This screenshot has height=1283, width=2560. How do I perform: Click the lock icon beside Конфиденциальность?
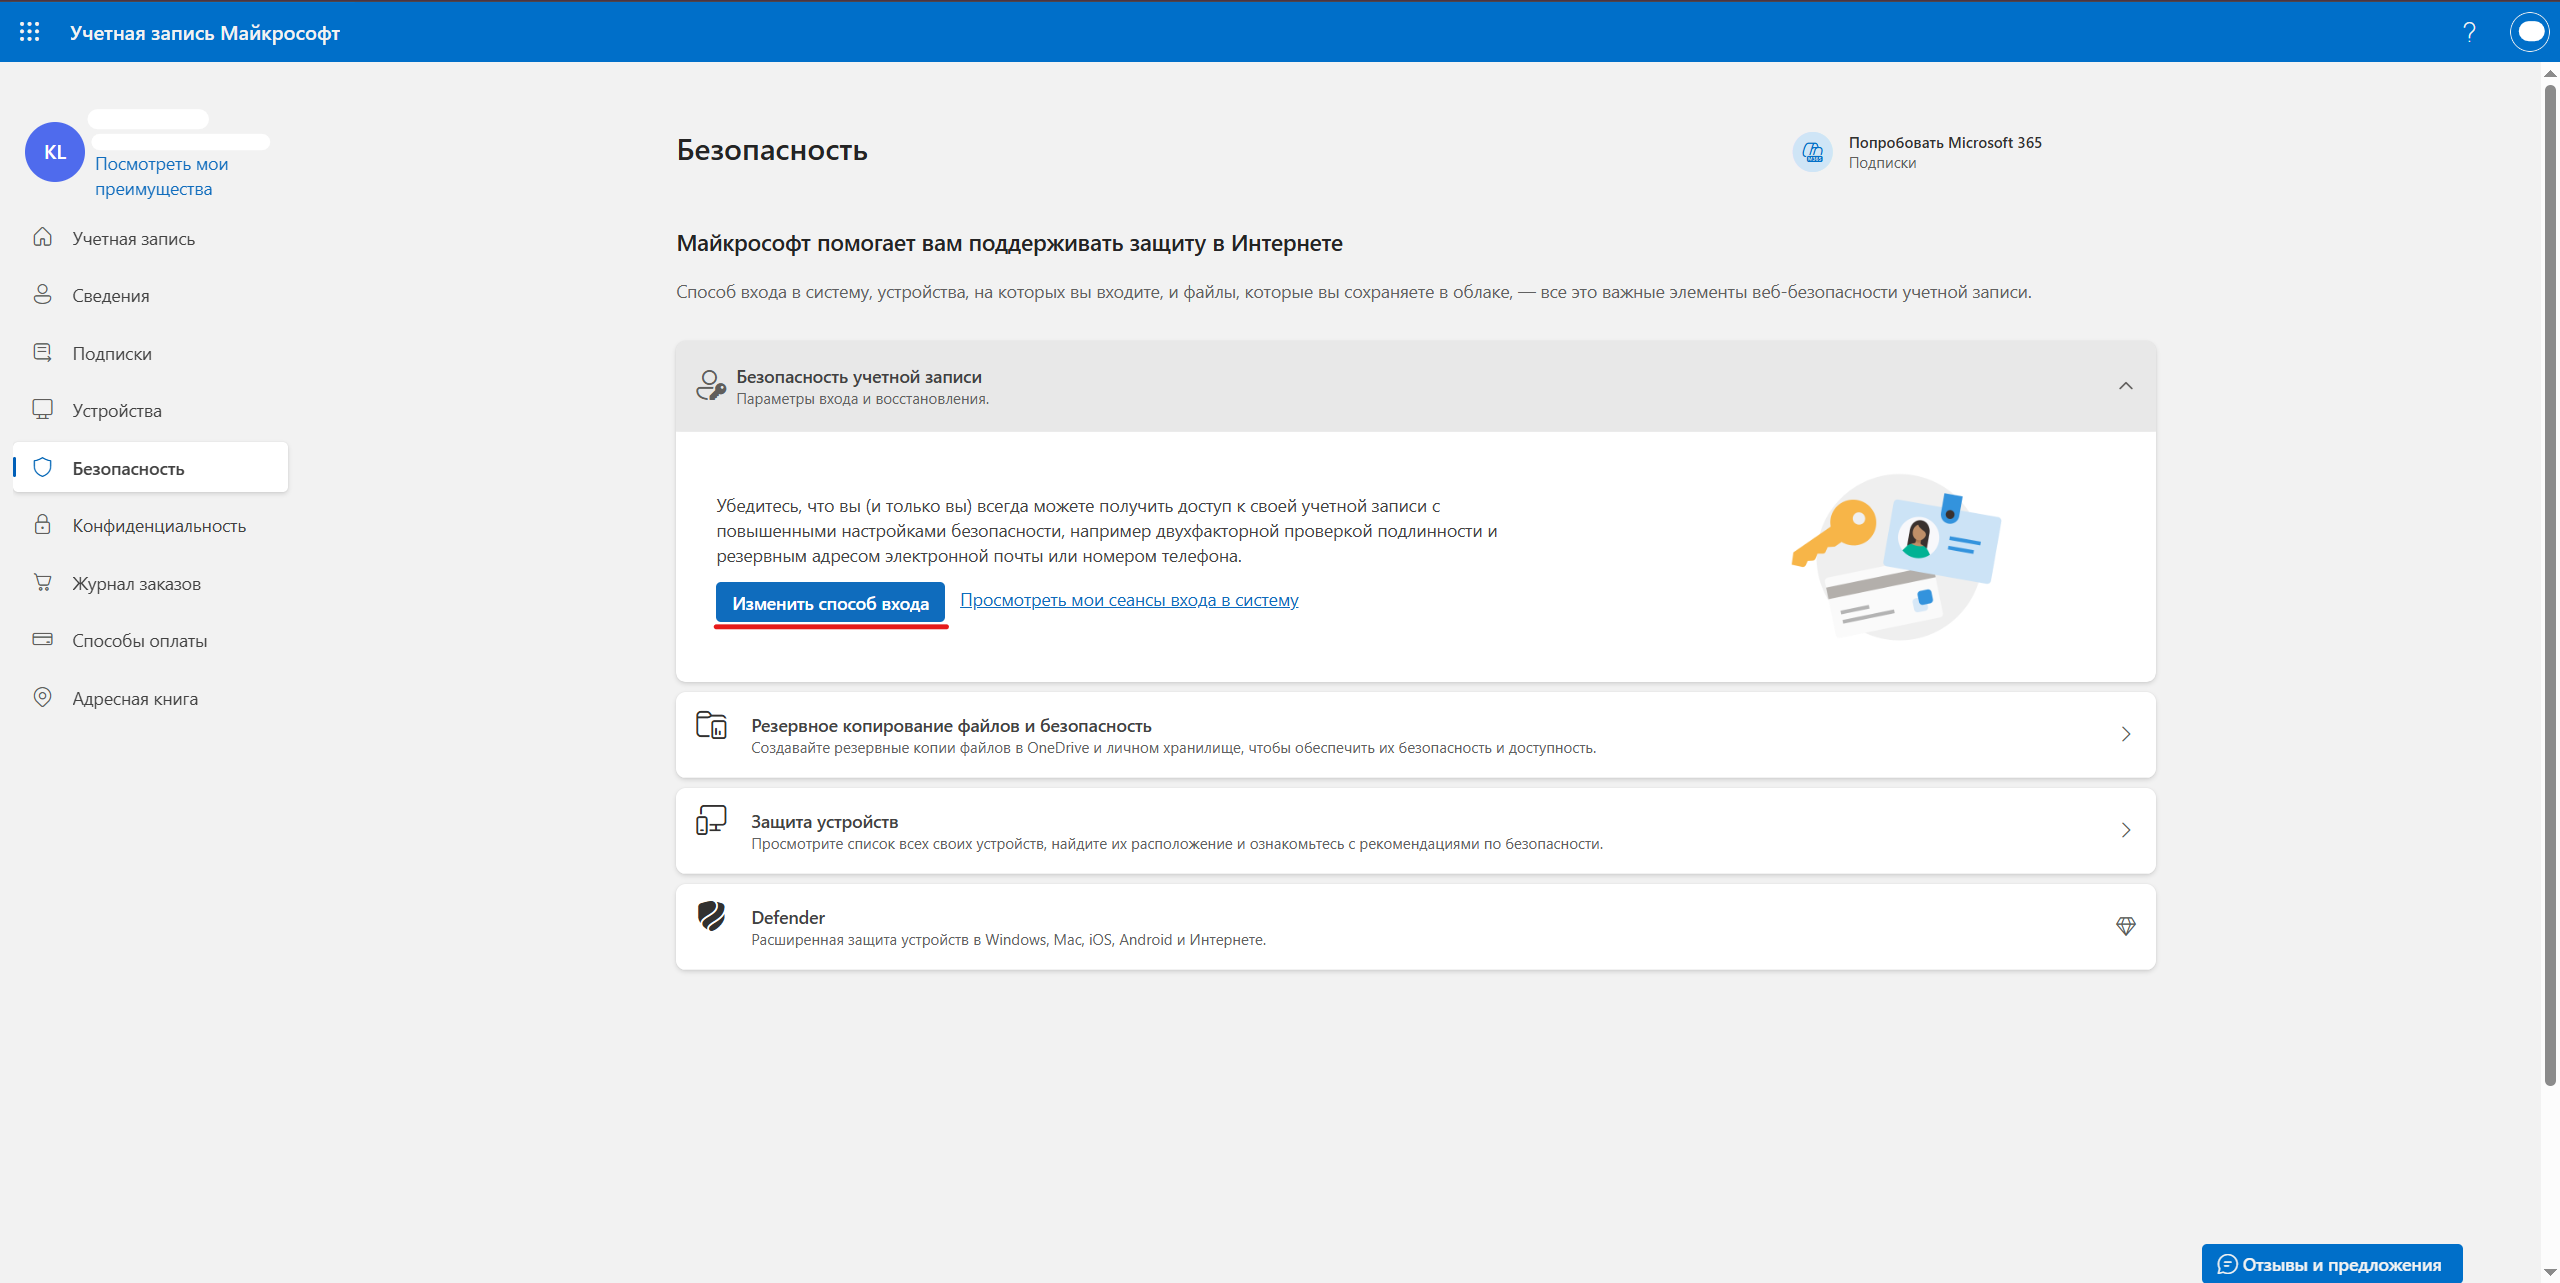pos(42,525)
